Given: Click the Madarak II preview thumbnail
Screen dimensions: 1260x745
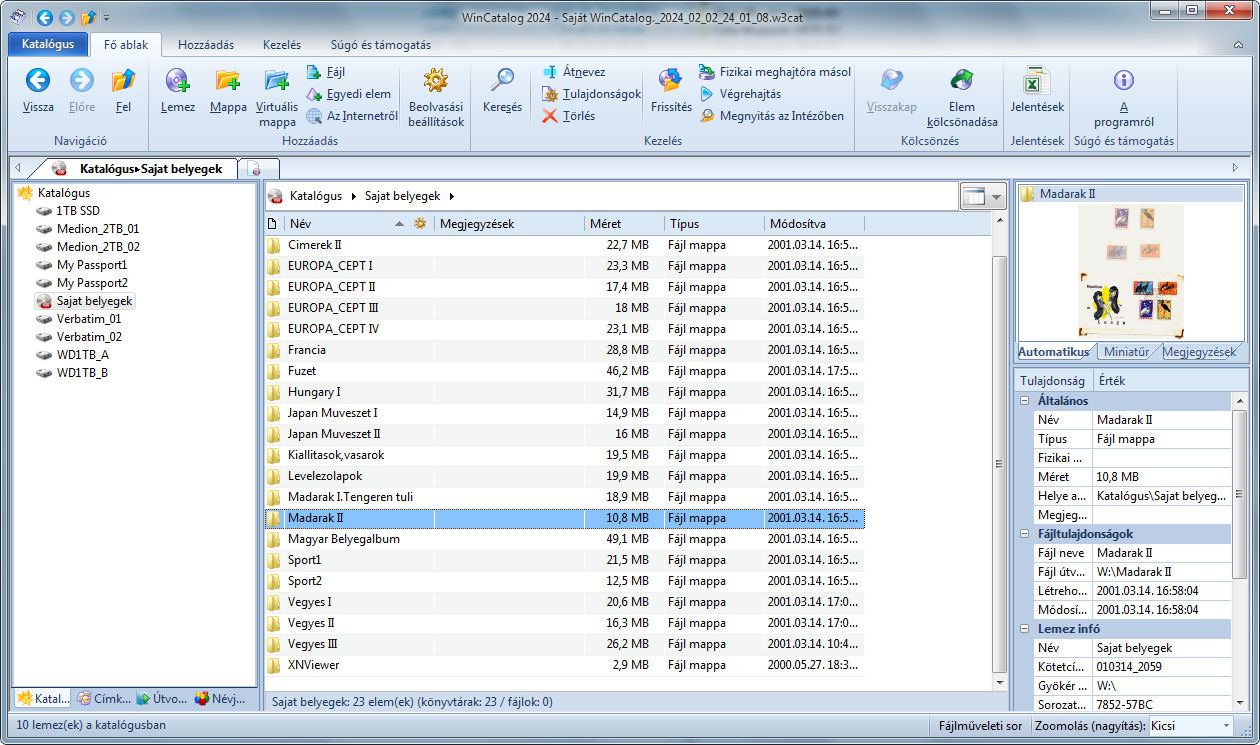Looking at the screenshot, I should [x=1131, y=270].
